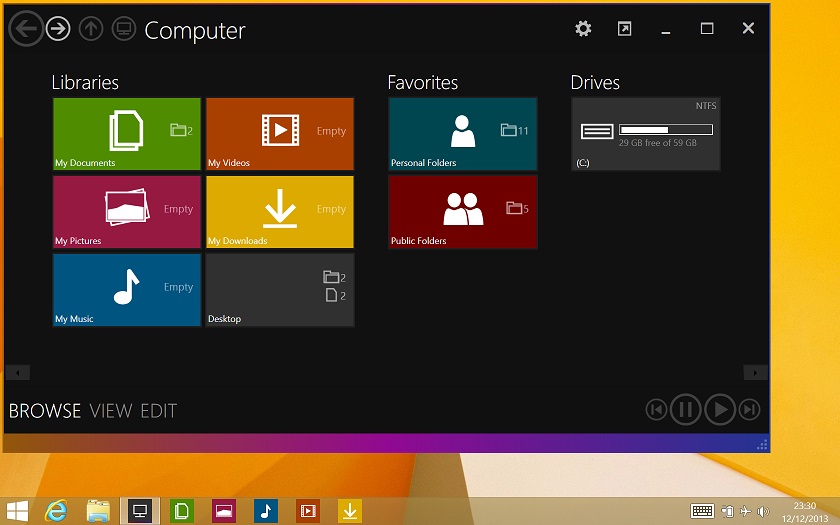
Task: Open the Personal Folders favorite tile
Action: pos(463,134)
